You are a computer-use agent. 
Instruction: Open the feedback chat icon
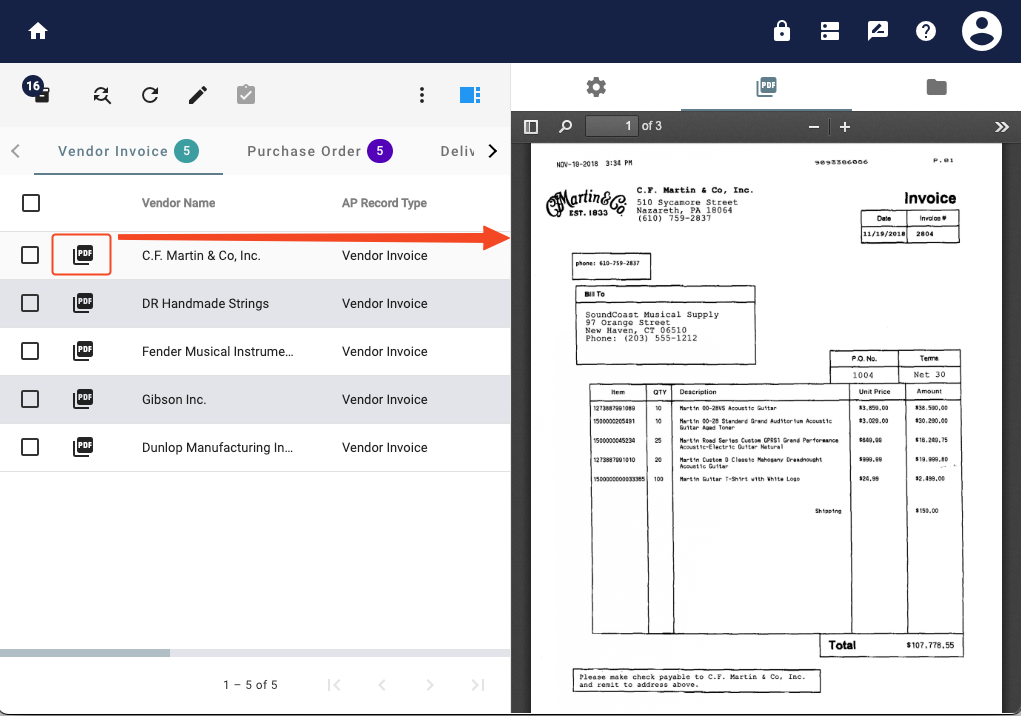pos(878,31)
